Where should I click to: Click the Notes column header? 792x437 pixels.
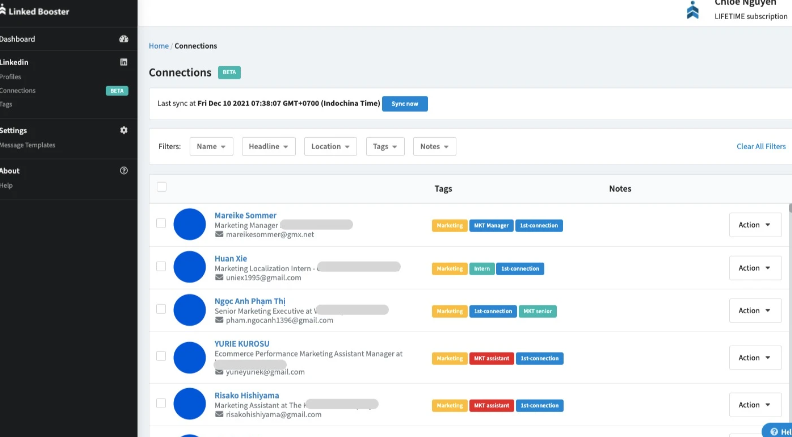620,188
